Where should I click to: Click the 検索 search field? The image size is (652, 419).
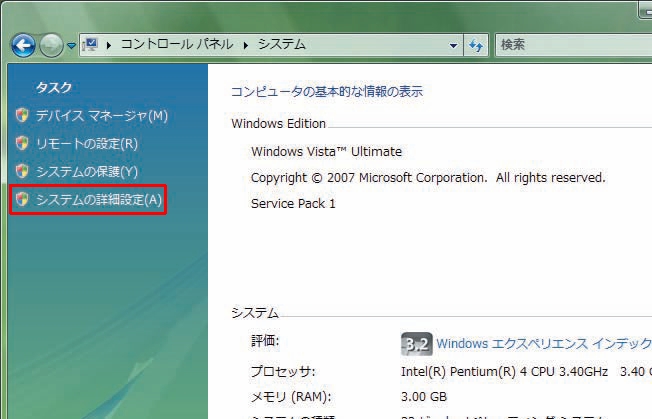(573, 45)
